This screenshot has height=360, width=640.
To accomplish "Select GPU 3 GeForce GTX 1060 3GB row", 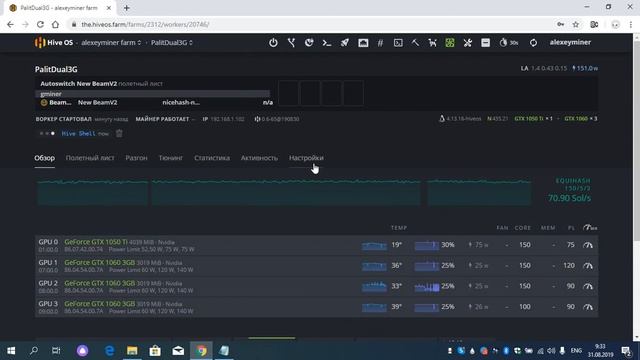I will pos(316,307).
